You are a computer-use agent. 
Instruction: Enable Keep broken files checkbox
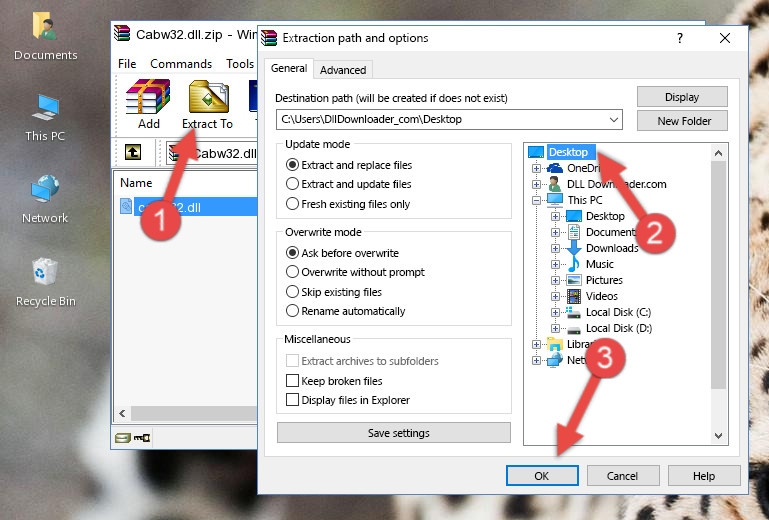pyautogui.click(x=292, y=380)
